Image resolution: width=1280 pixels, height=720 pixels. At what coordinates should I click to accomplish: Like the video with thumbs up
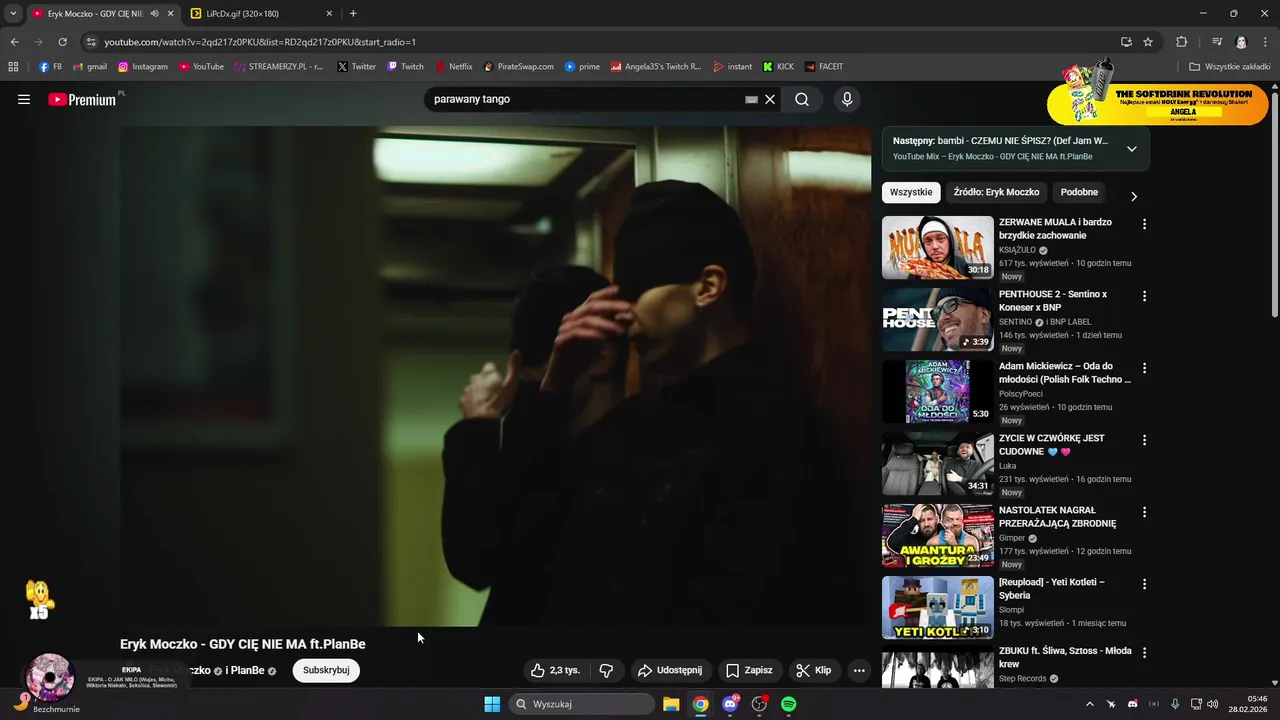pos(555,670)
